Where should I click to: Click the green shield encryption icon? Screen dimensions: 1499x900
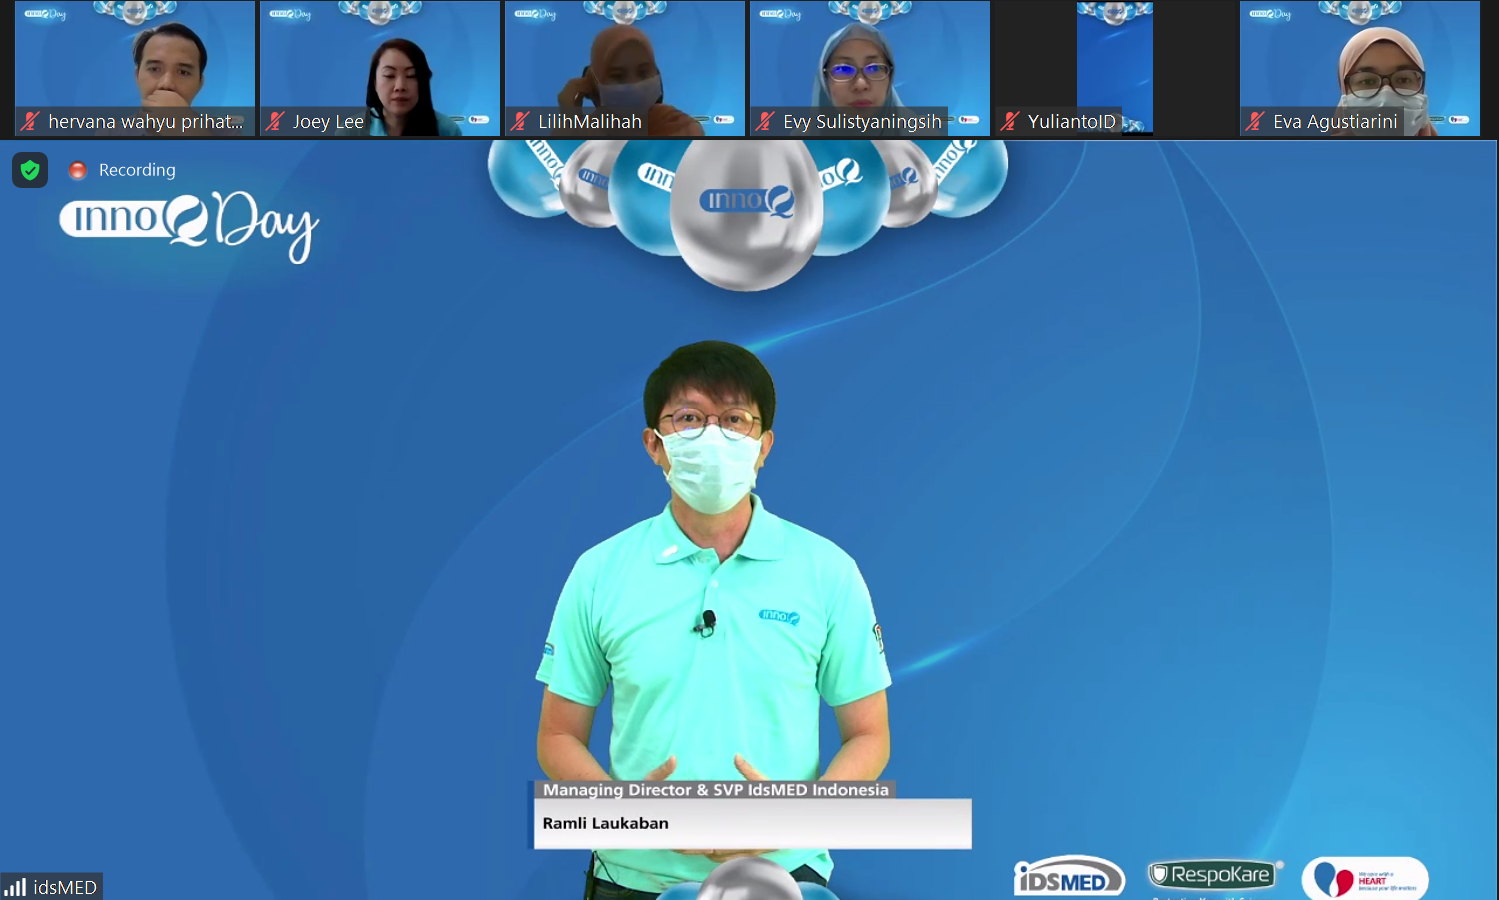(30, 170)
